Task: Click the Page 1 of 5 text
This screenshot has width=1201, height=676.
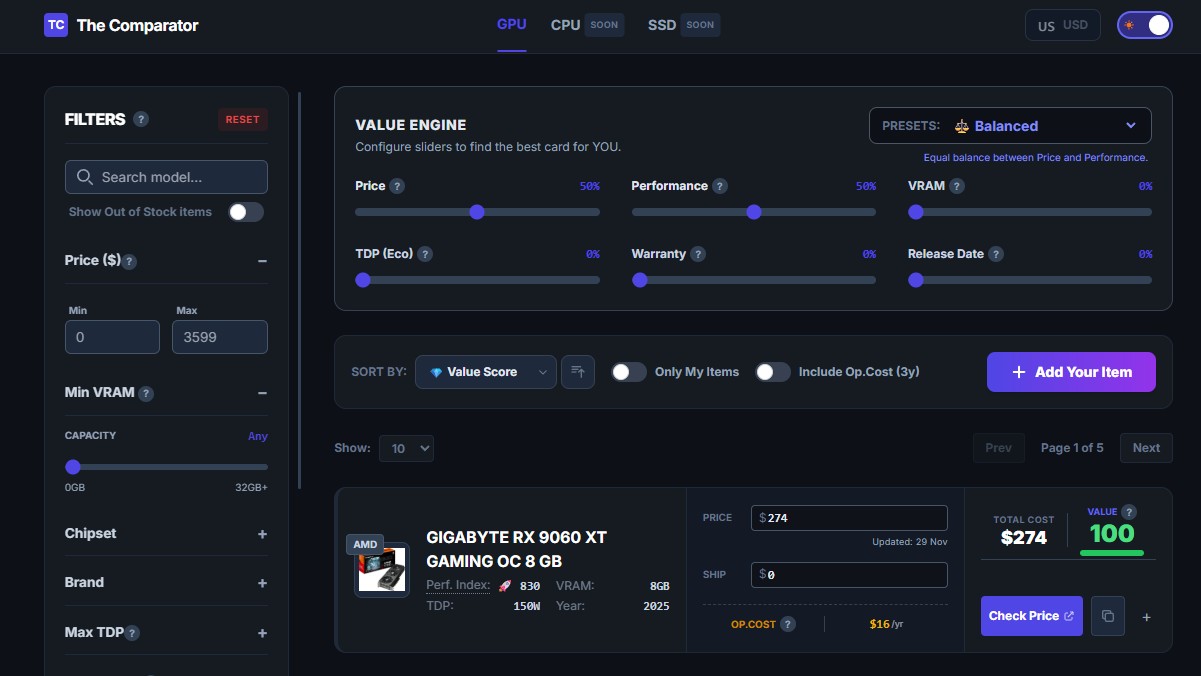Action: 1072,448
